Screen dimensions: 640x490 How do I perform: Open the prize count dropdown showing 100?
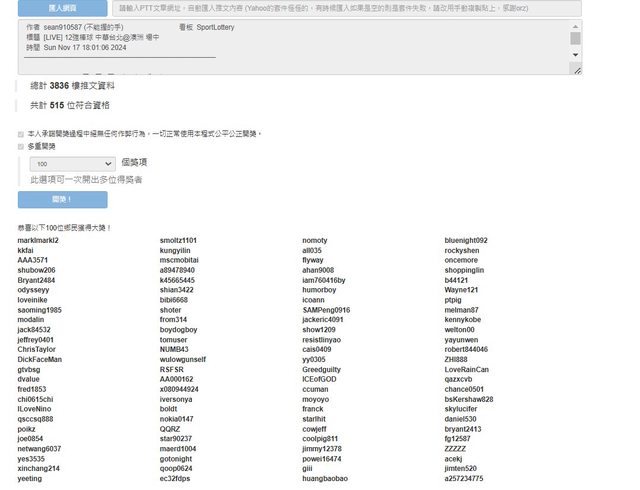74,163
